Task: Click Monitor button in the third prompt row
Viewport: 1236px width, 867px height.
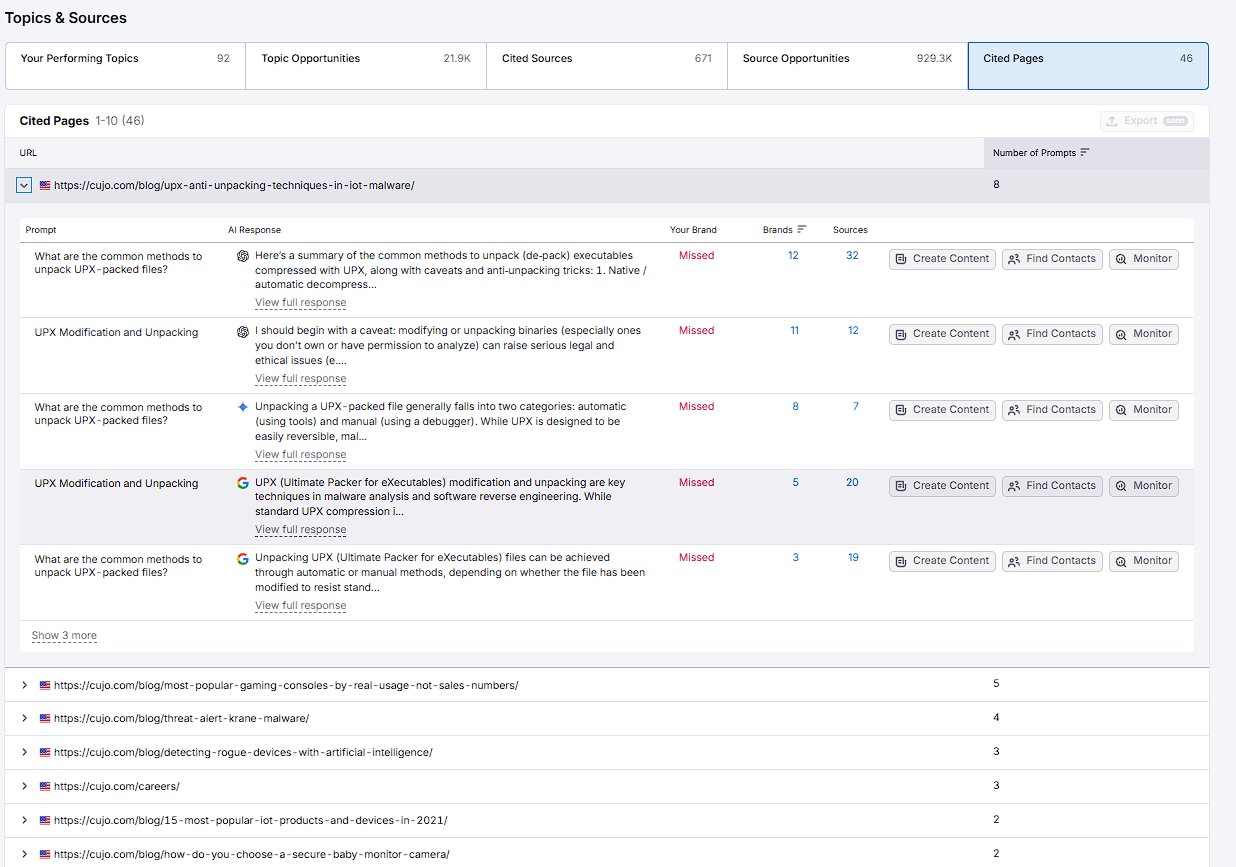Action: (1143, 410)
